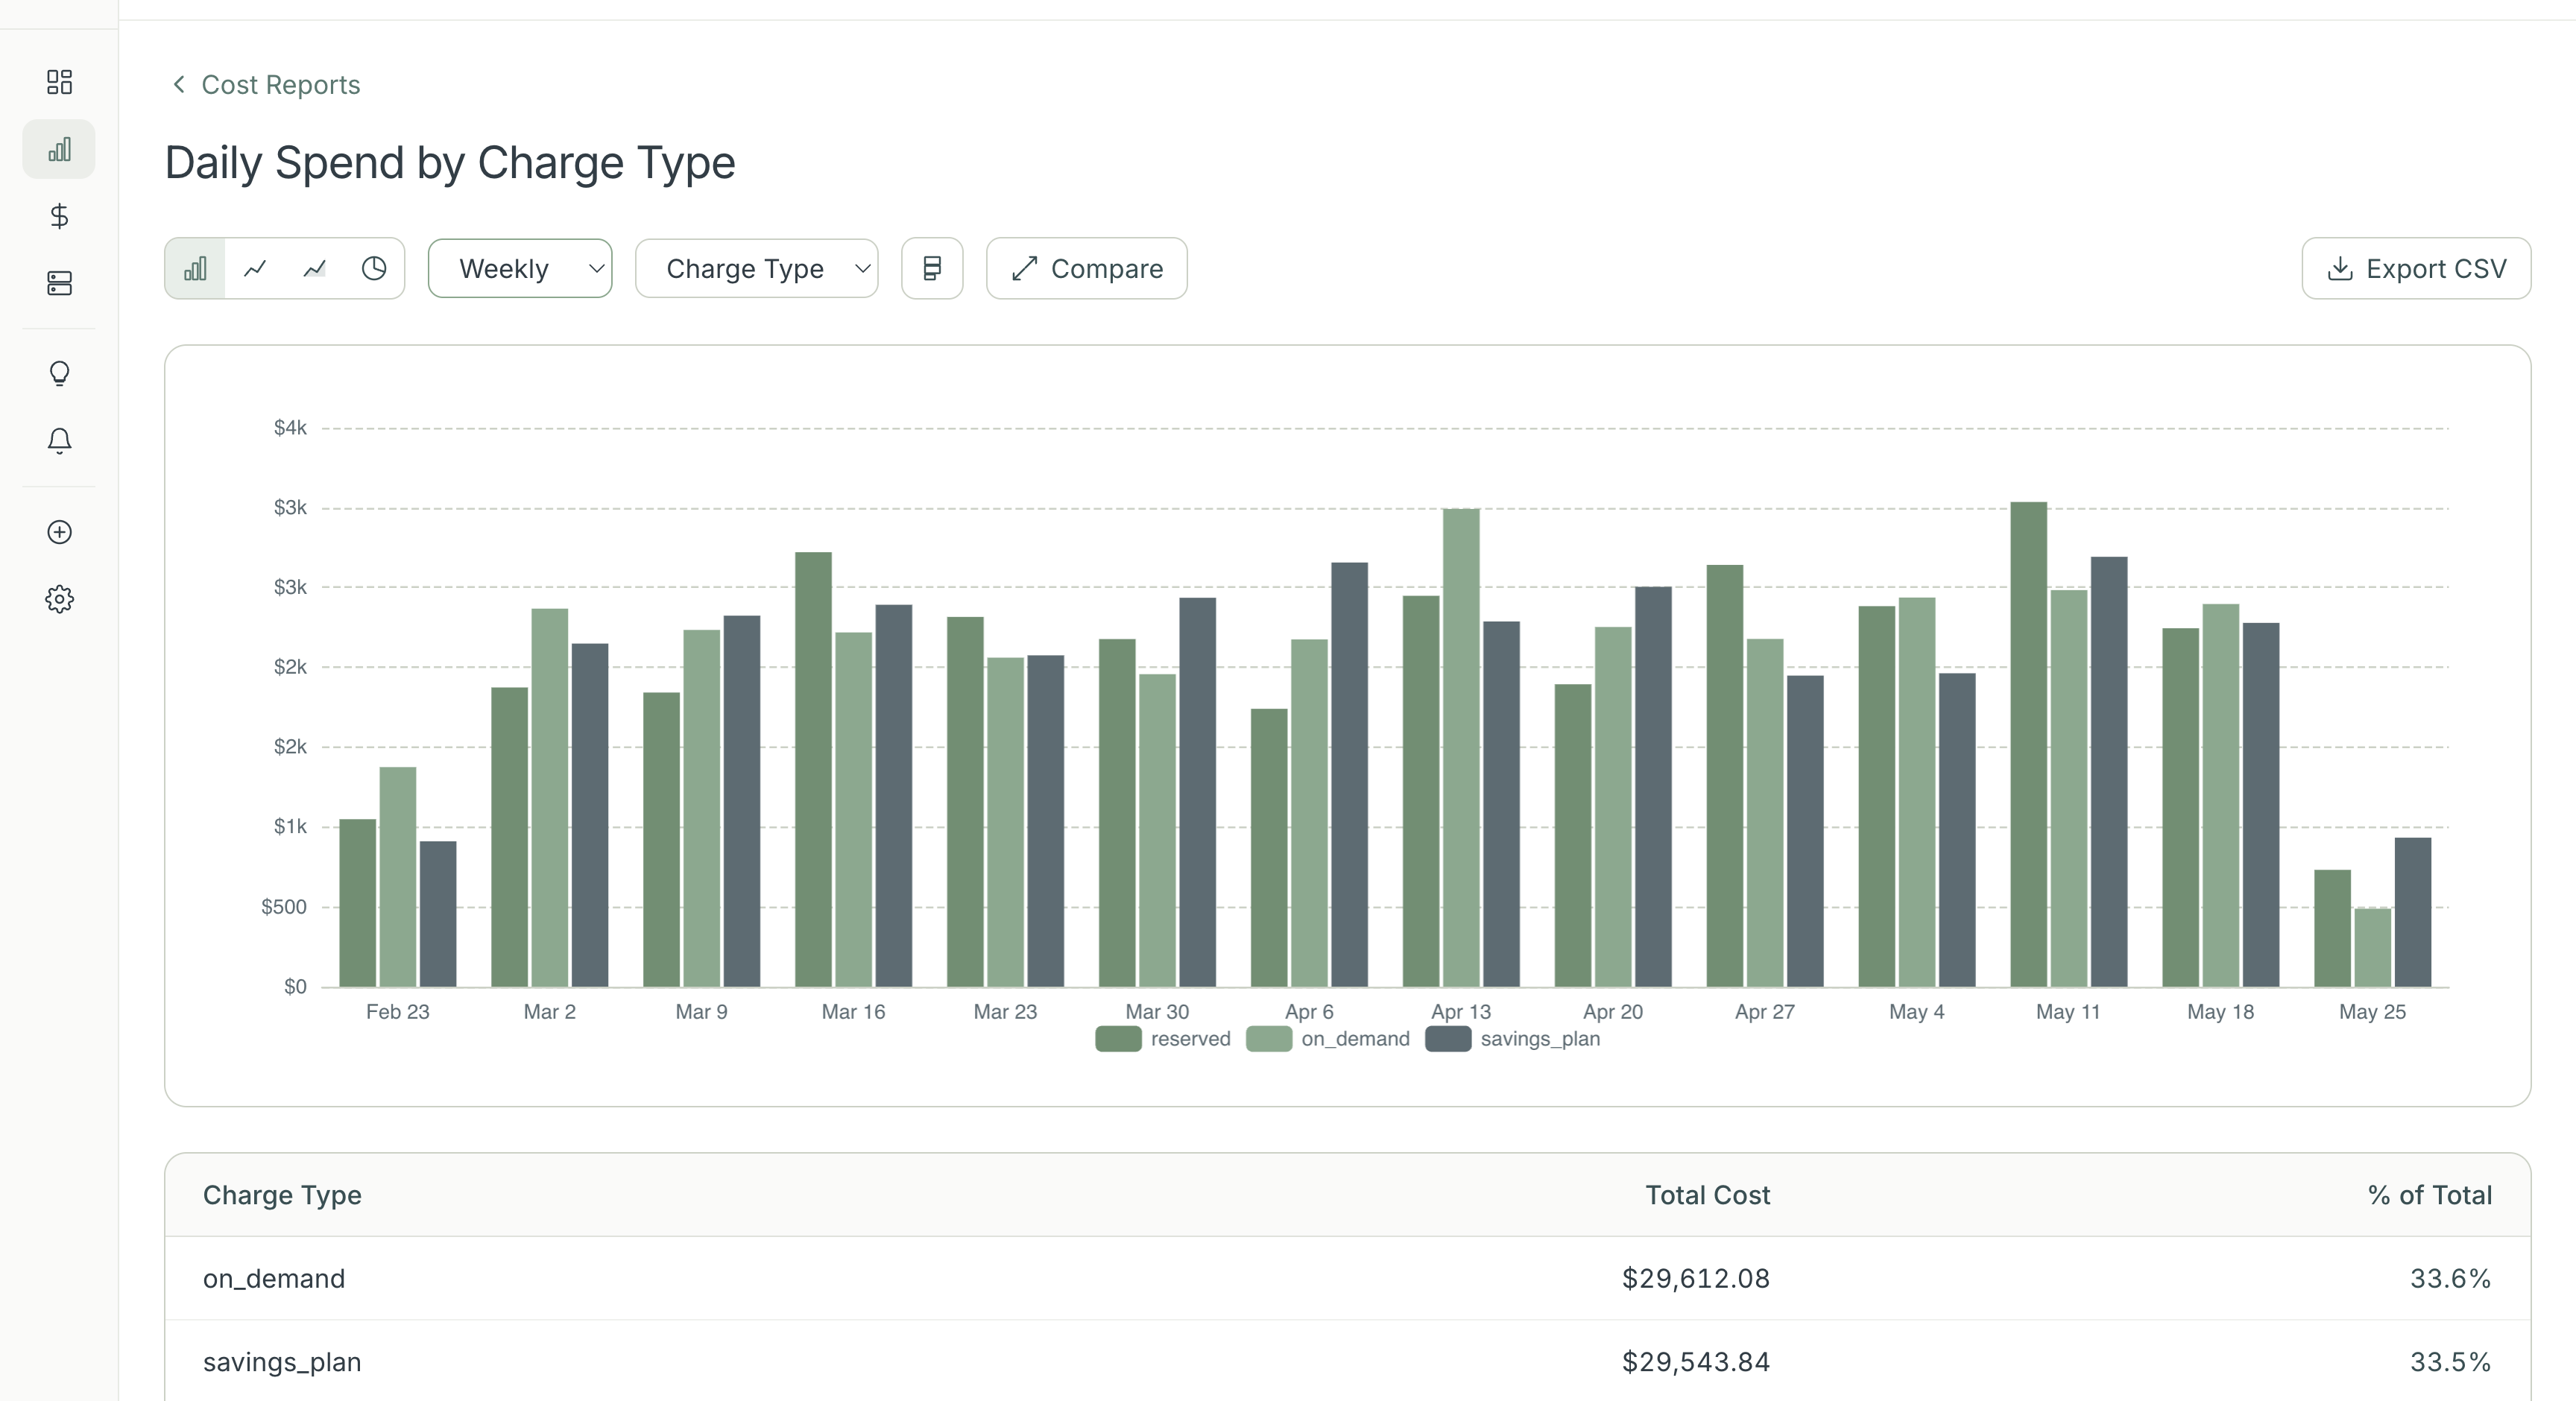Click the Apr 13 on_demand tallest bar
The width and height of the screenshot is (2576, 1401).
click(x=1461, y=748)
